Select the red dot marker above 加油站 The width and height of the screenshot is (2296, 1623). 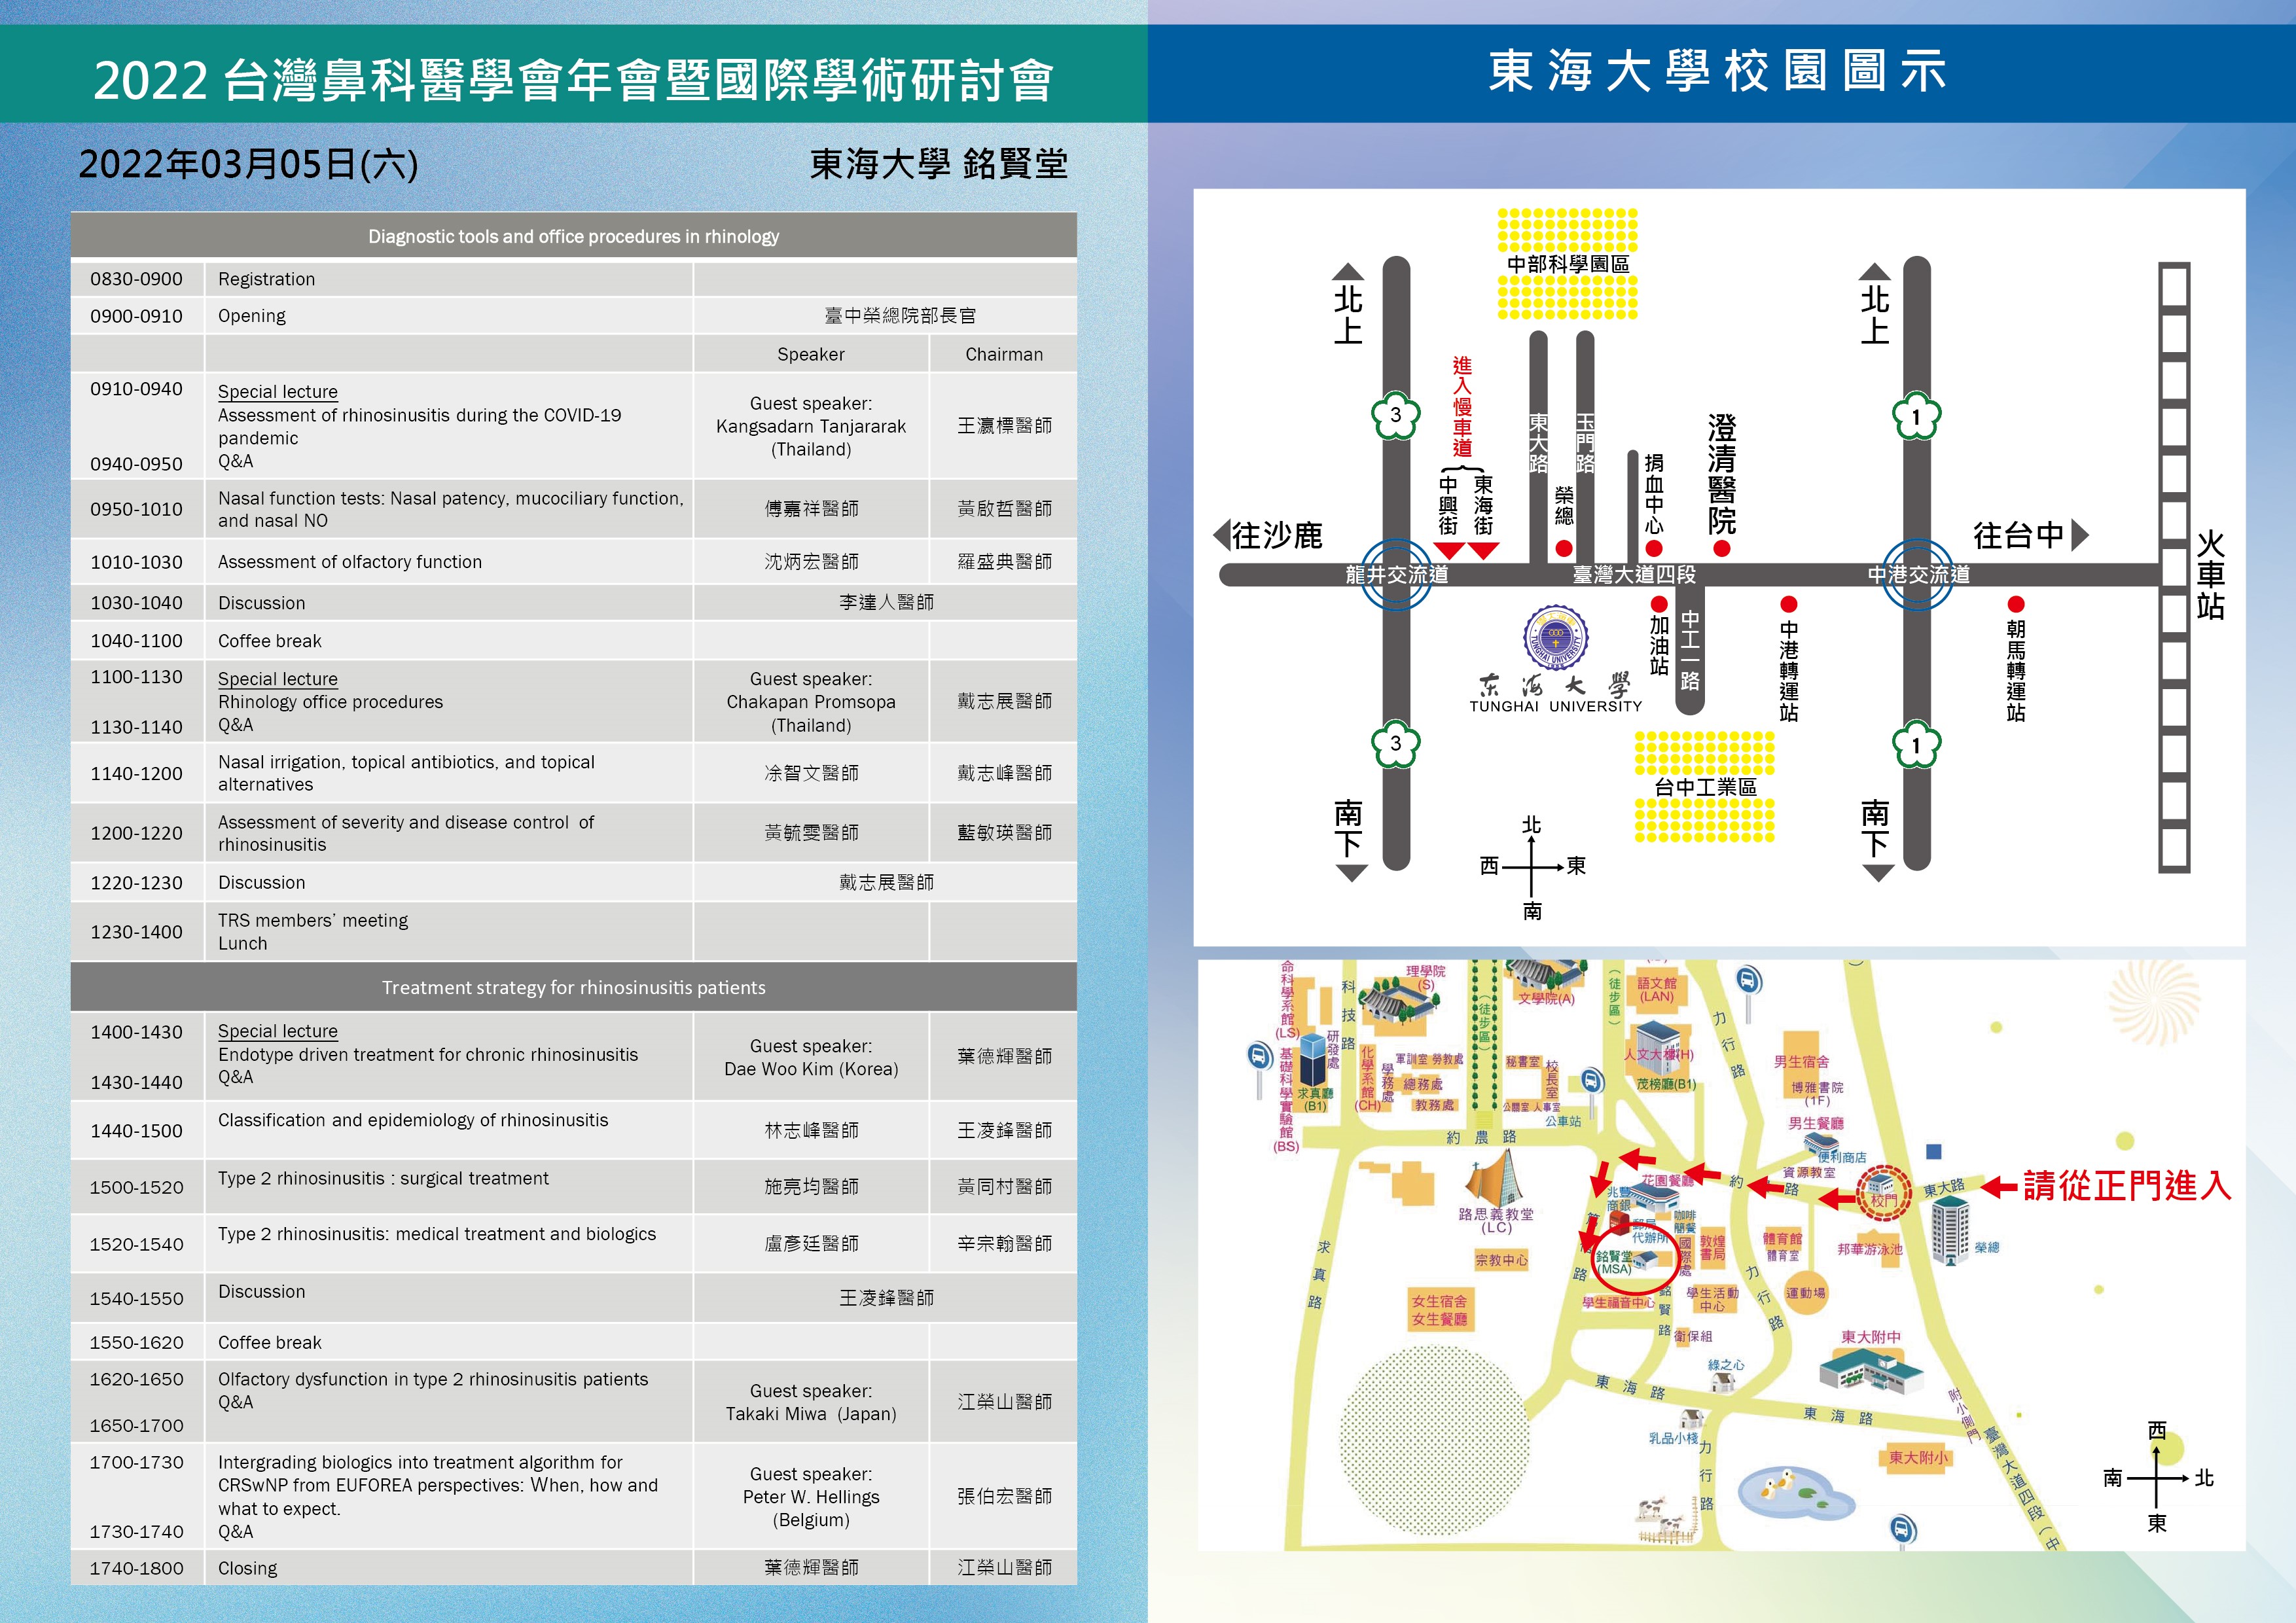click(x=1659, y=604)
